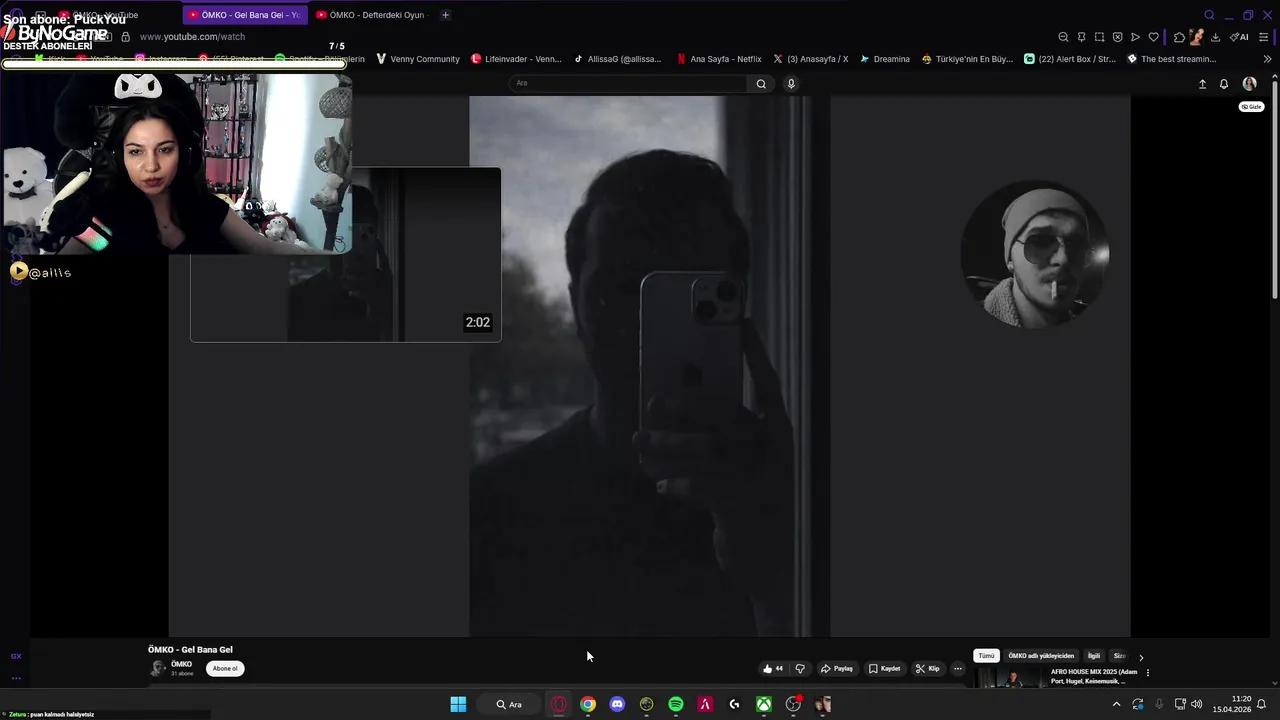
Task: Open browser downloads icon
Action: [1215, 37]
